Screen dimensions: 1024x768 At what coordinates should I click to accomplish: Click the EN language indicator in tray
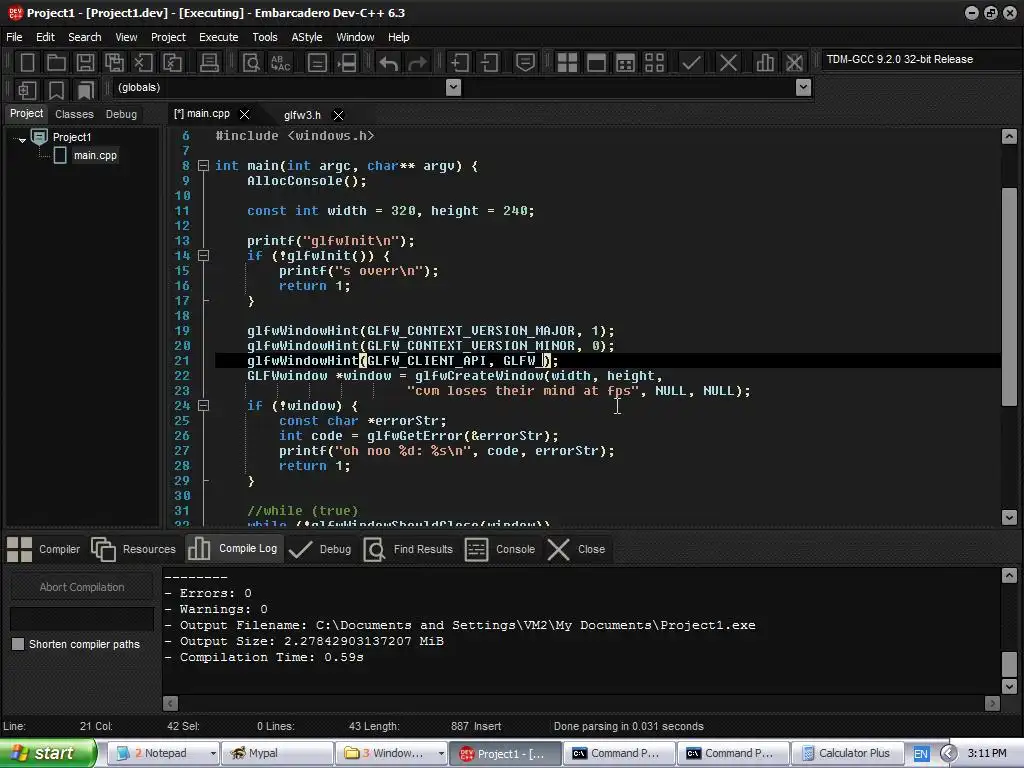[x=921, y=754]
